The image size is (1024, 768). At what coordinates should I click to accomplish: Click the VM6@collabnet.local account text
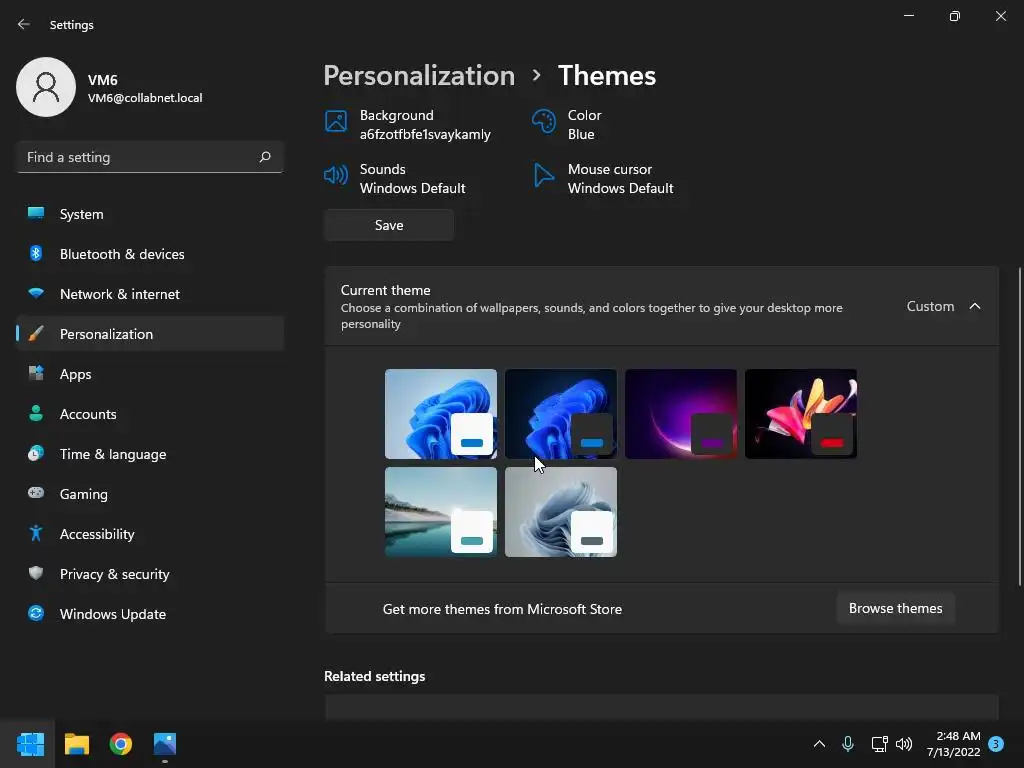pyautogui.click(x=145, y=98)
